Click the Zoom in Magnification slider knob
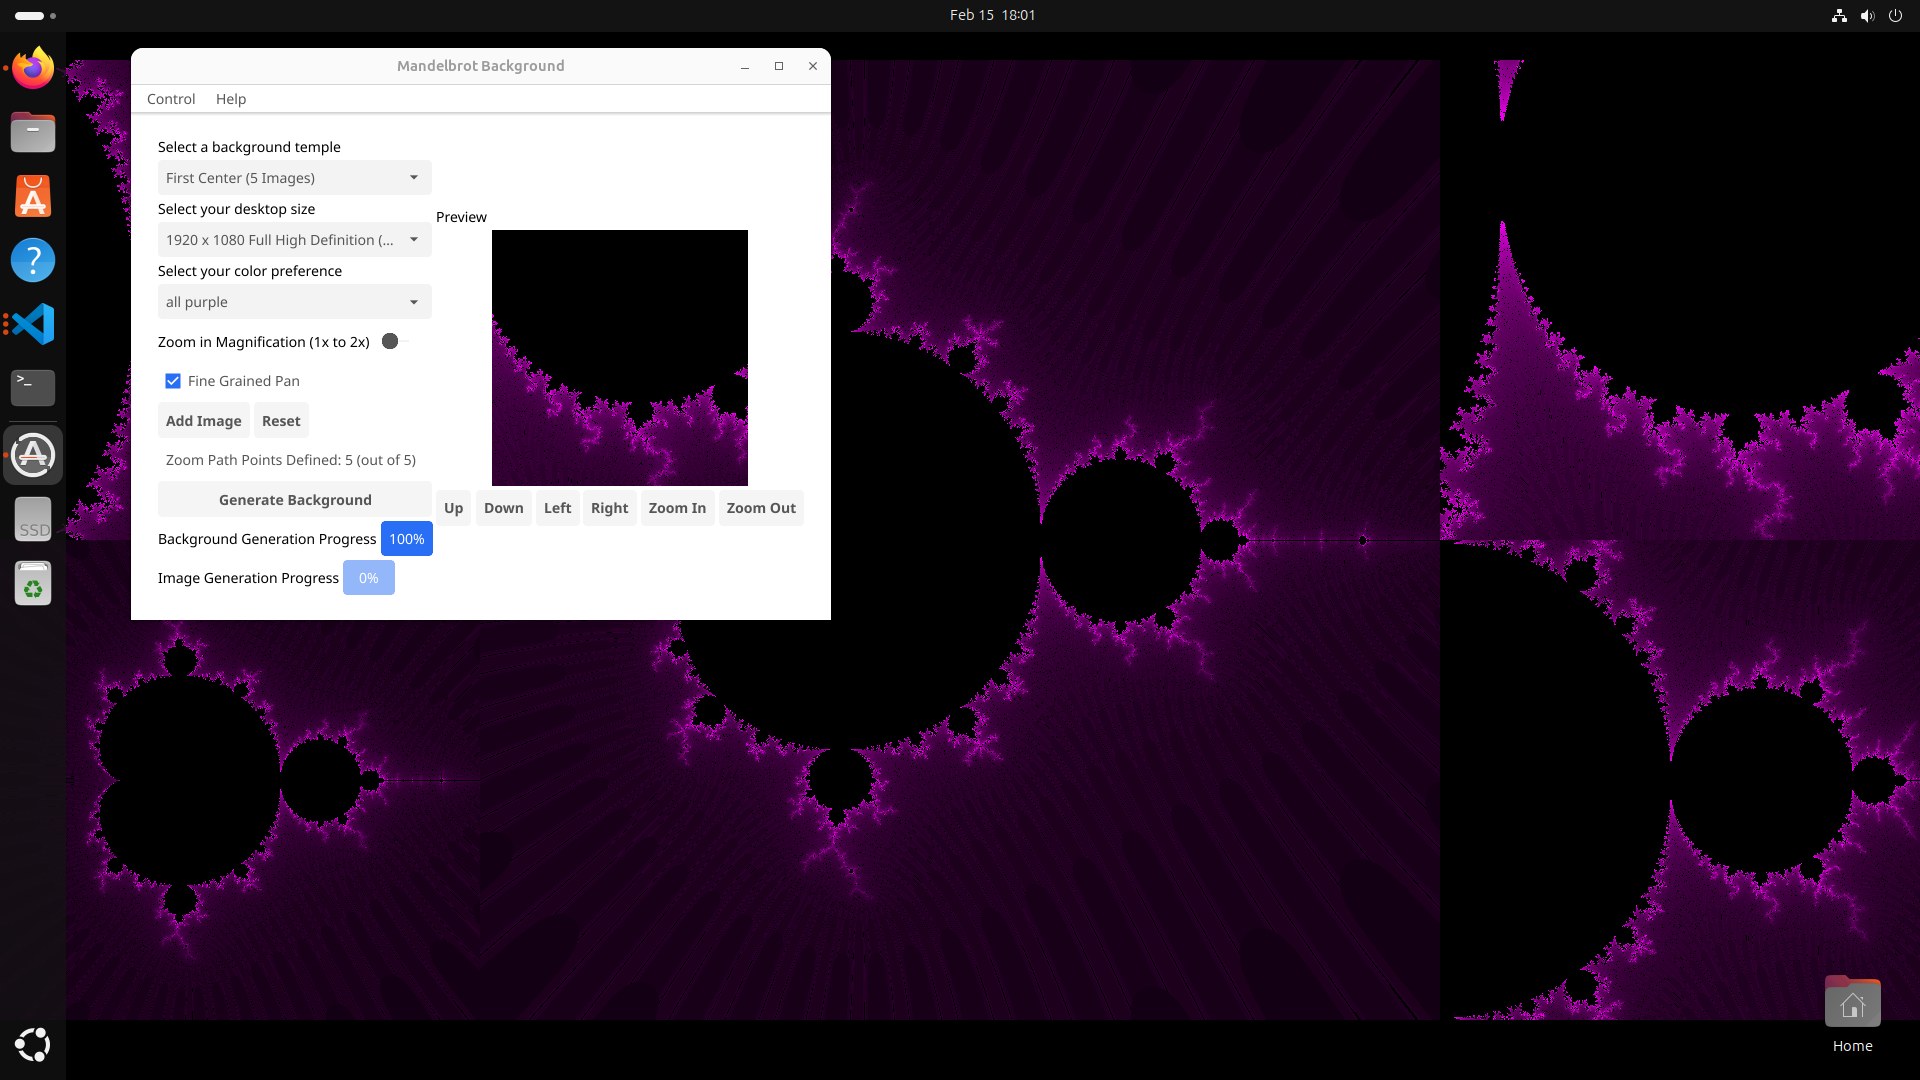Viewport: 1920px width, 1080px height. click(390, 341)
